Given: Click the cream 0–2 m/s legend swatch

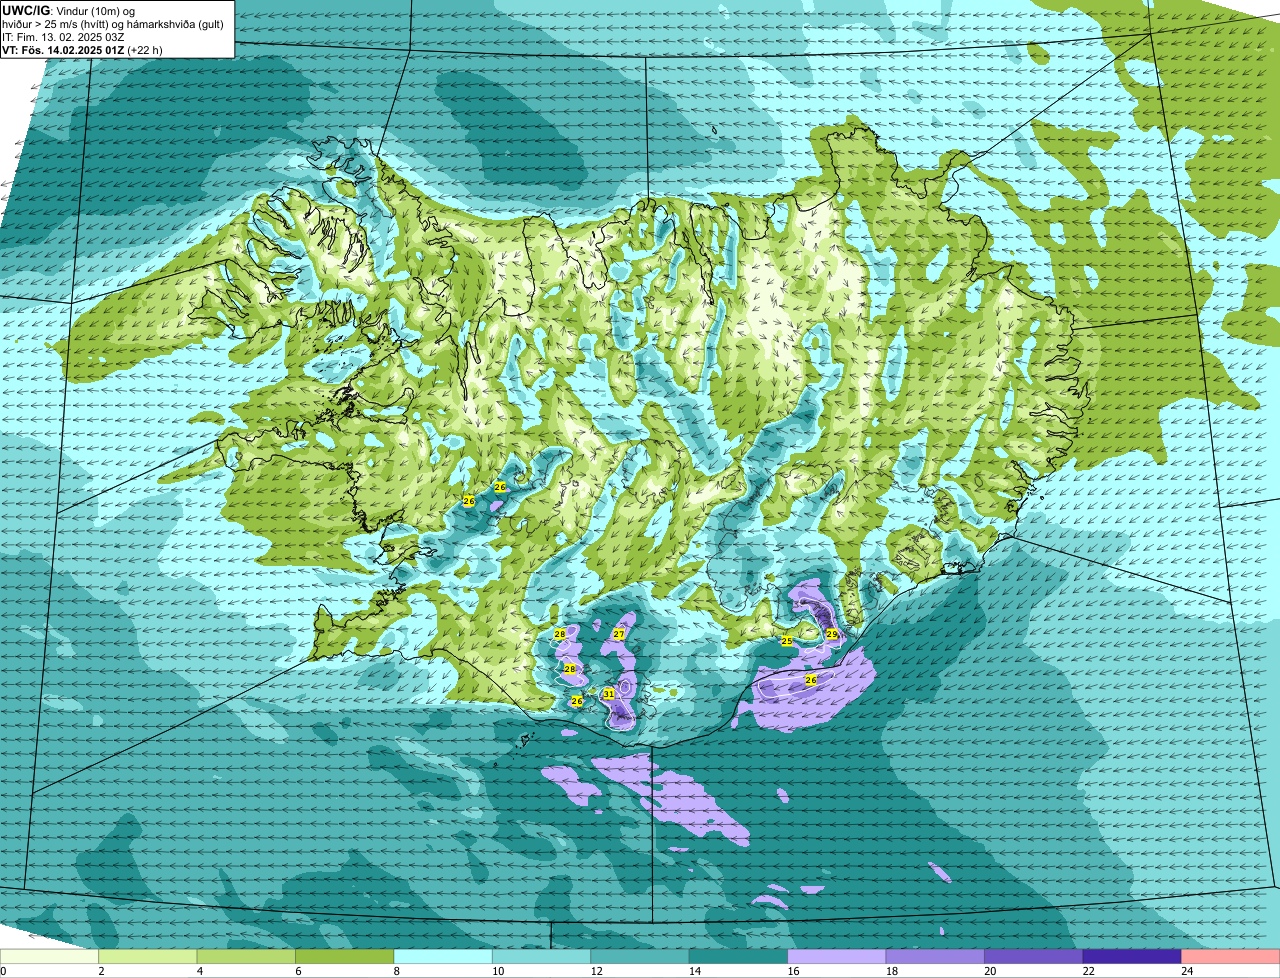Looking at the screenshot, I should click(50, 957).
